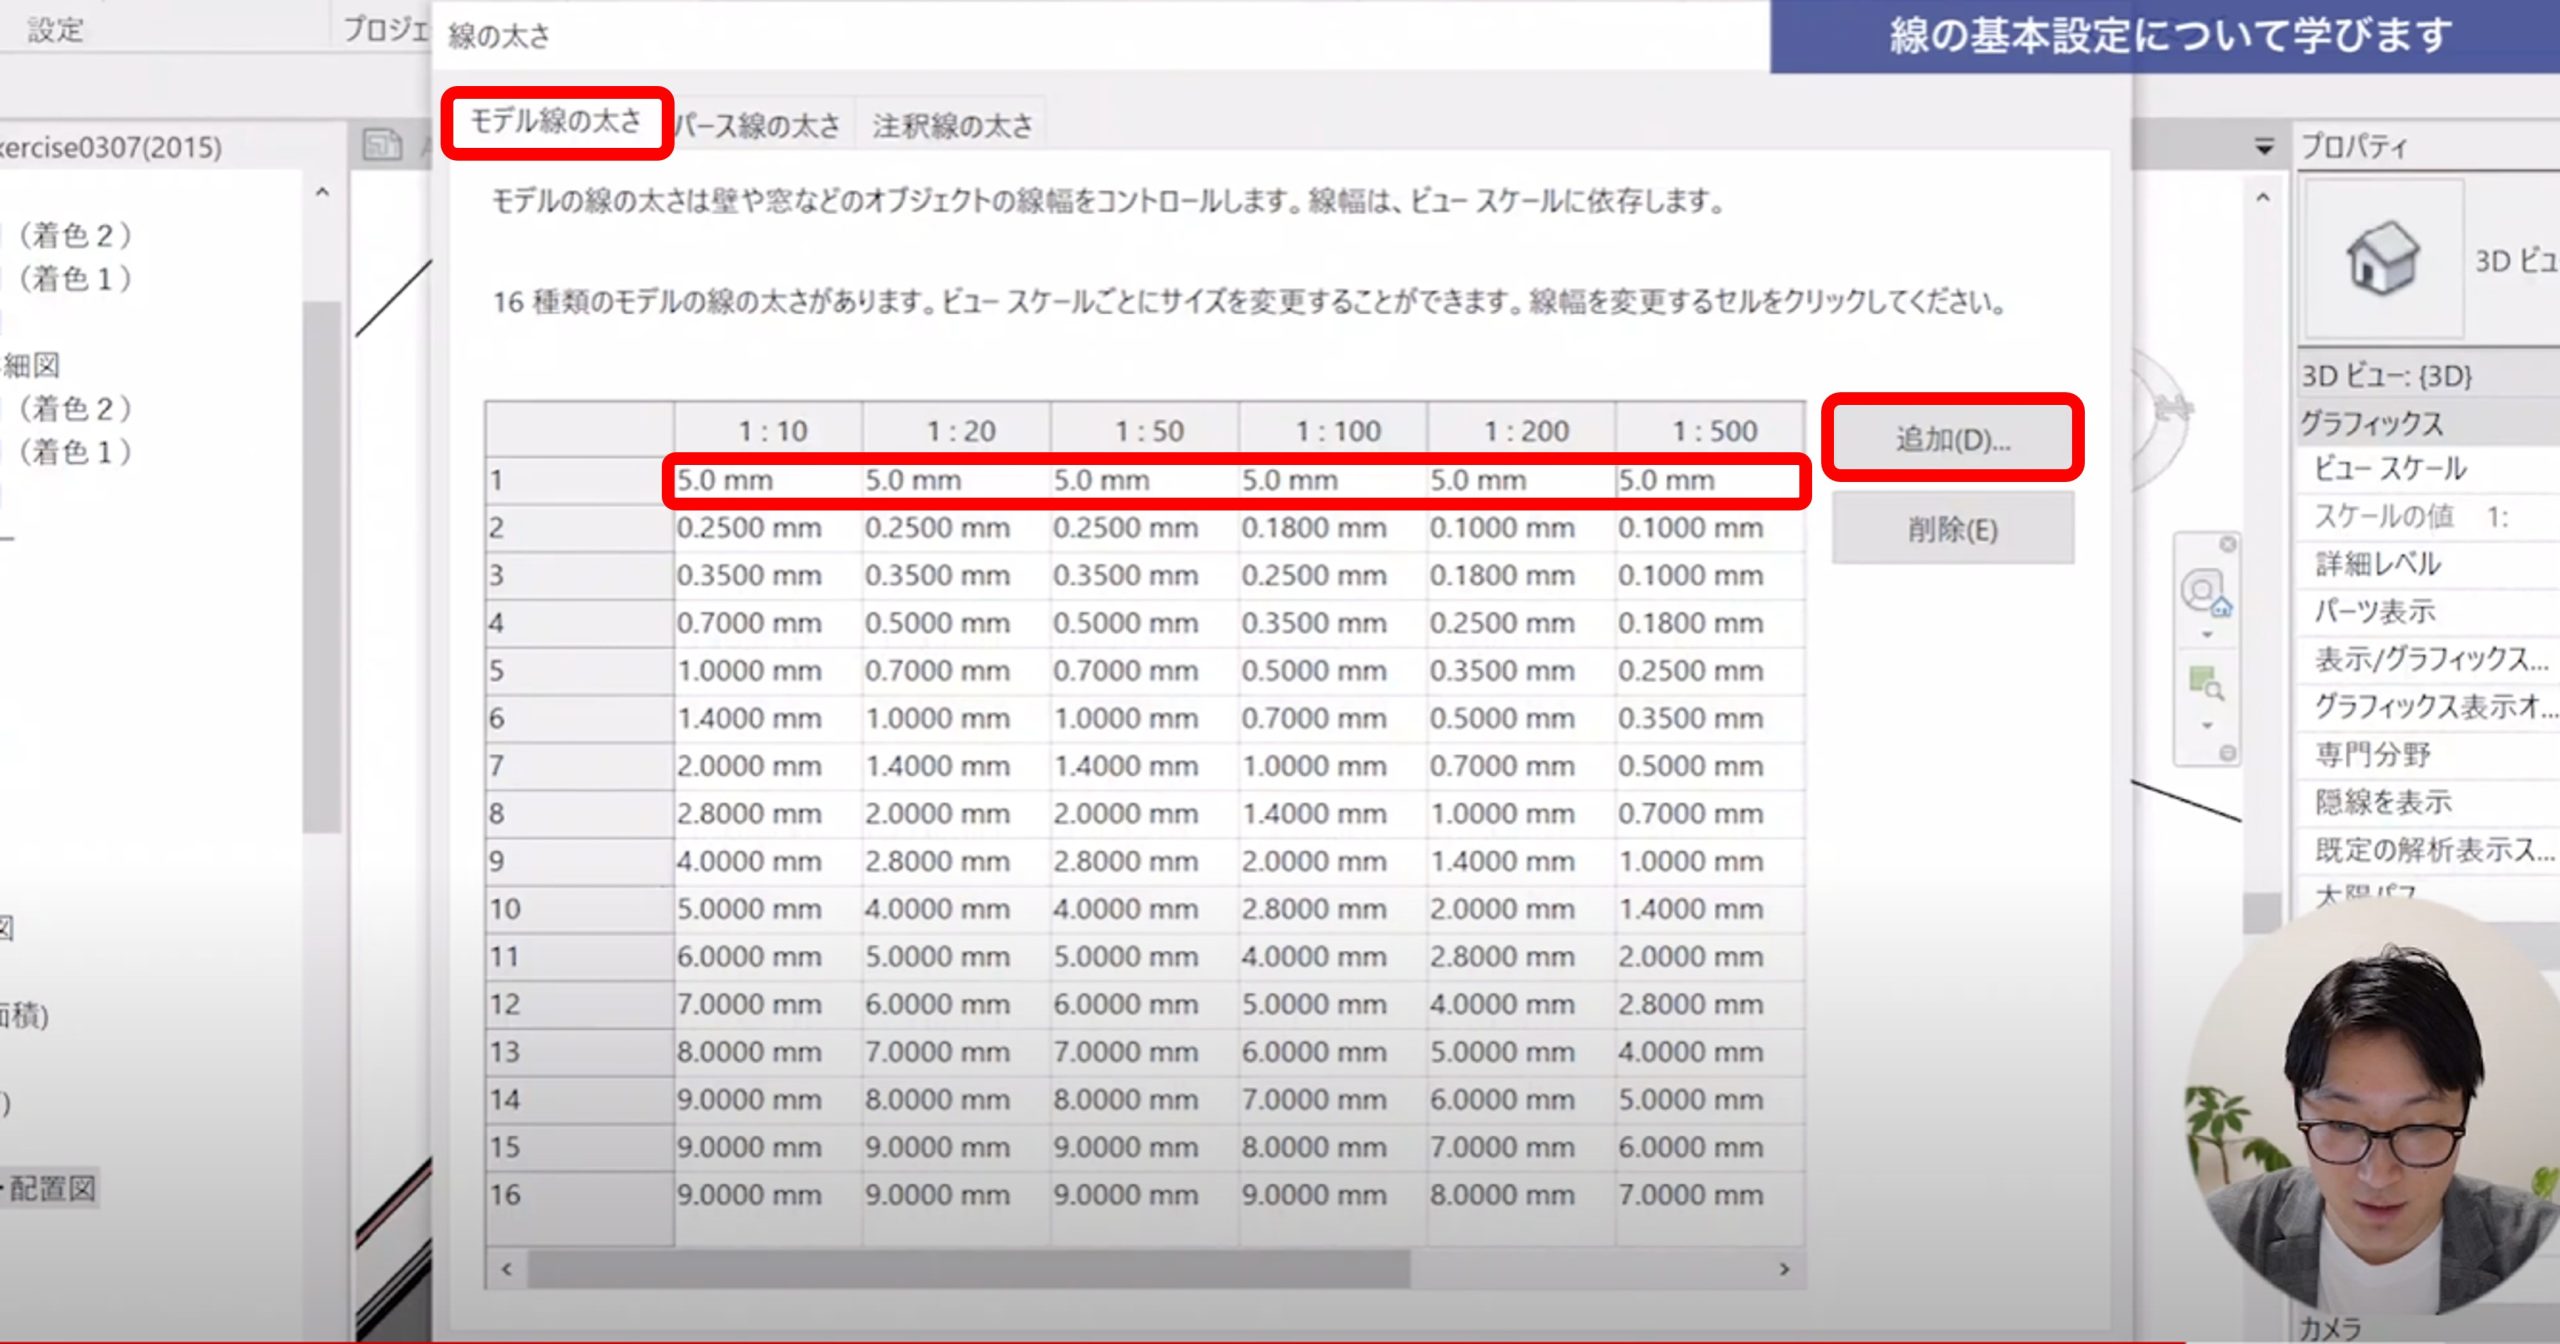This screenshot has height=1344, width=2560.
Task: Click the 追加(D)... button
Action: pos(1952,438)
